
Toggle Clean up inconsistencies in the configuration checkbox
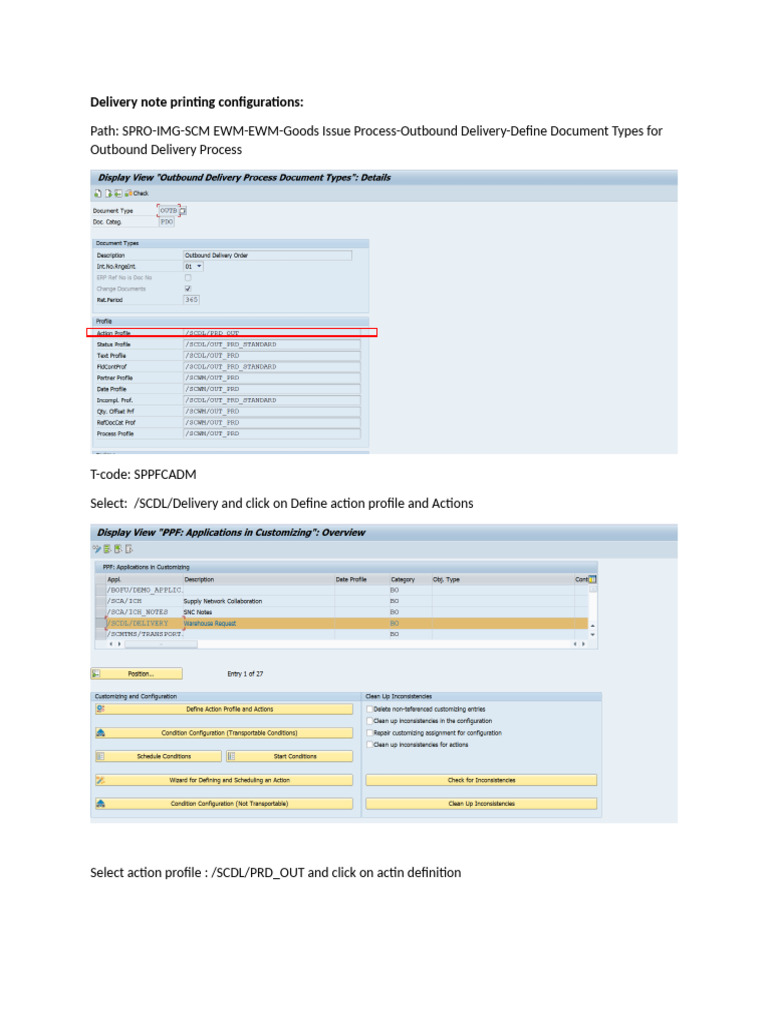tap(370, 721)
